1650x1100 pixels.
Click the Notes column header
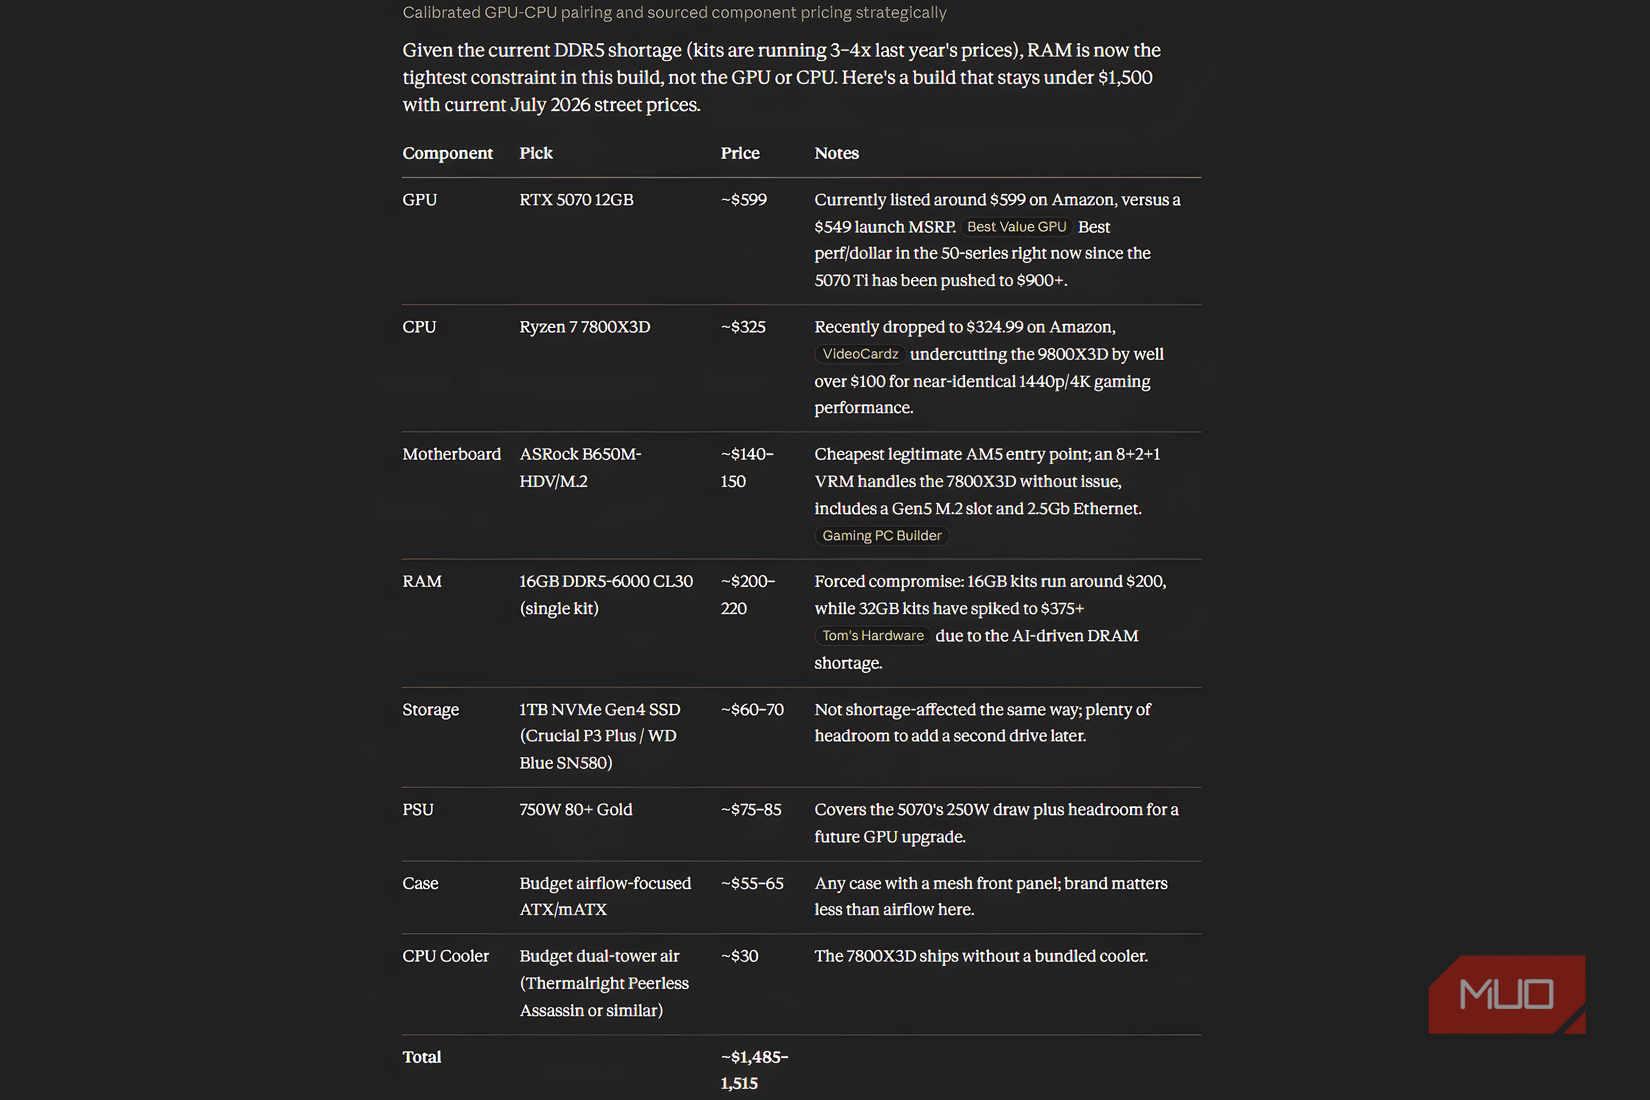tap(836, 153)
